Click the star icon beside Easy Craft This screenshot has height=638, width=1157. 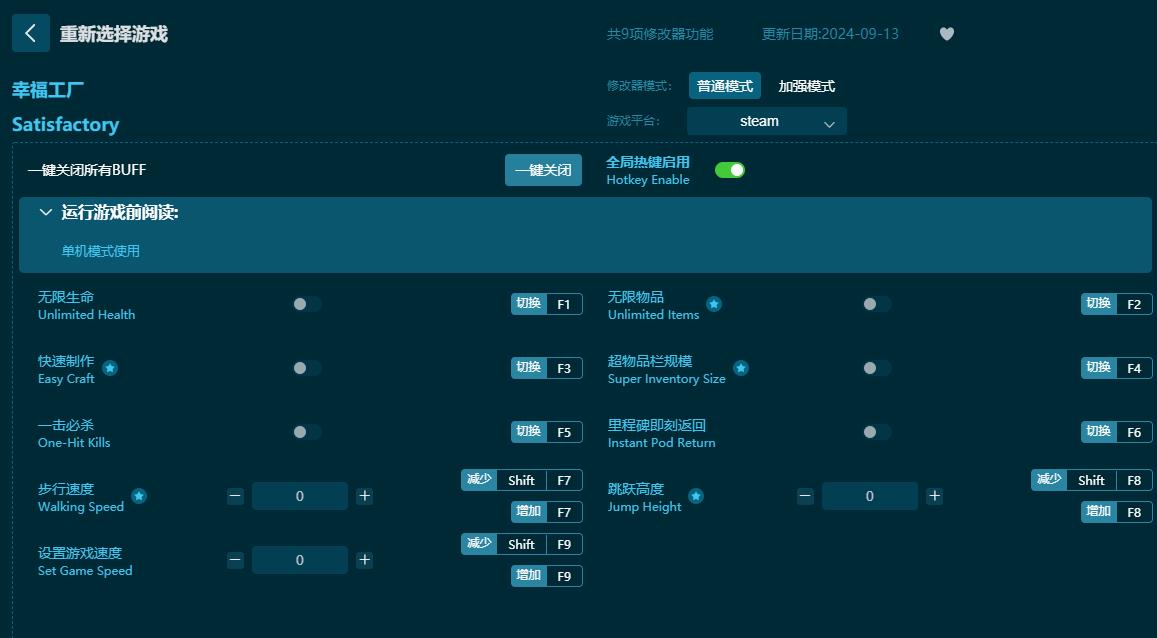(108, 368)
